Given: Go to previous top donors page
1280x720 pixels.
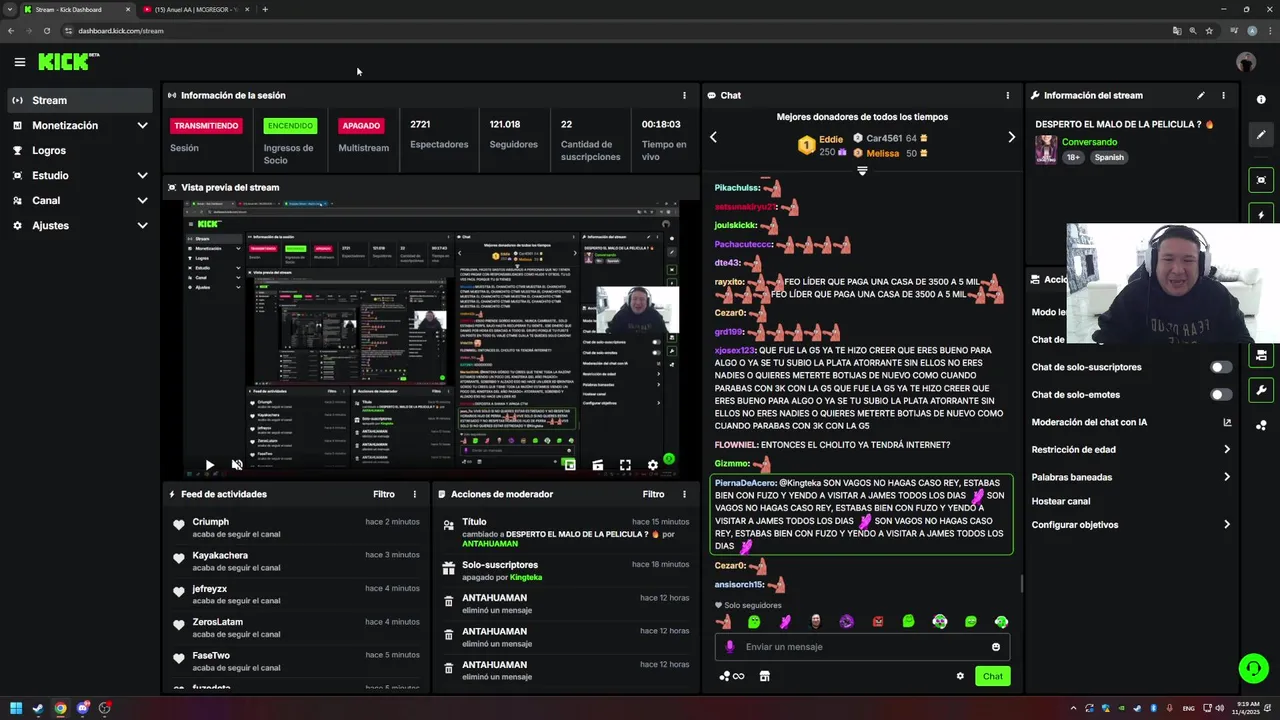Looking at the screenshot, I should (713, 137).
